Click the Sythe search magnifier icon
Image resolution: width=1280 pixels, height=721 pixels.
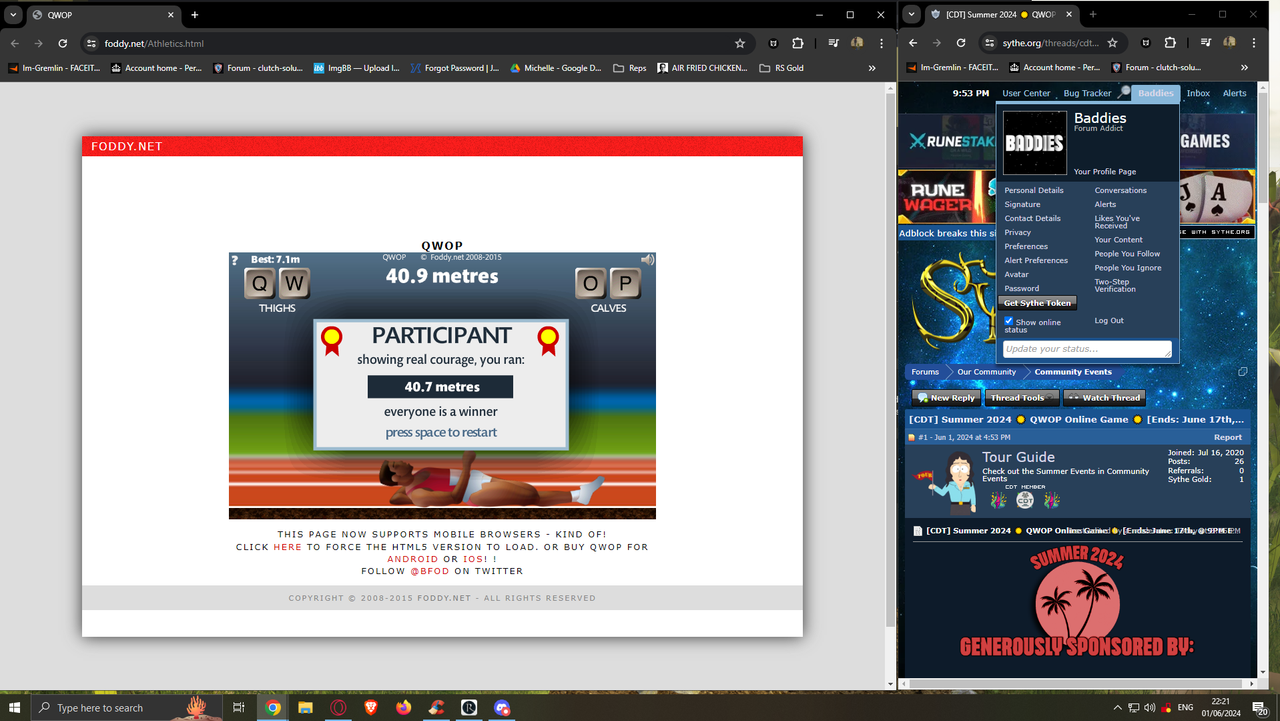pyautogui.click(x=1124, y=92)
